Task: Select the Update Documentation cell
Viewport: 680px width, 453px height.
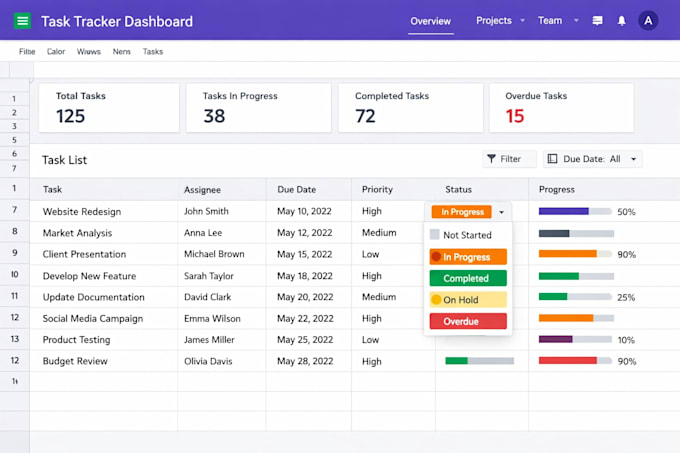Action: 104,297
